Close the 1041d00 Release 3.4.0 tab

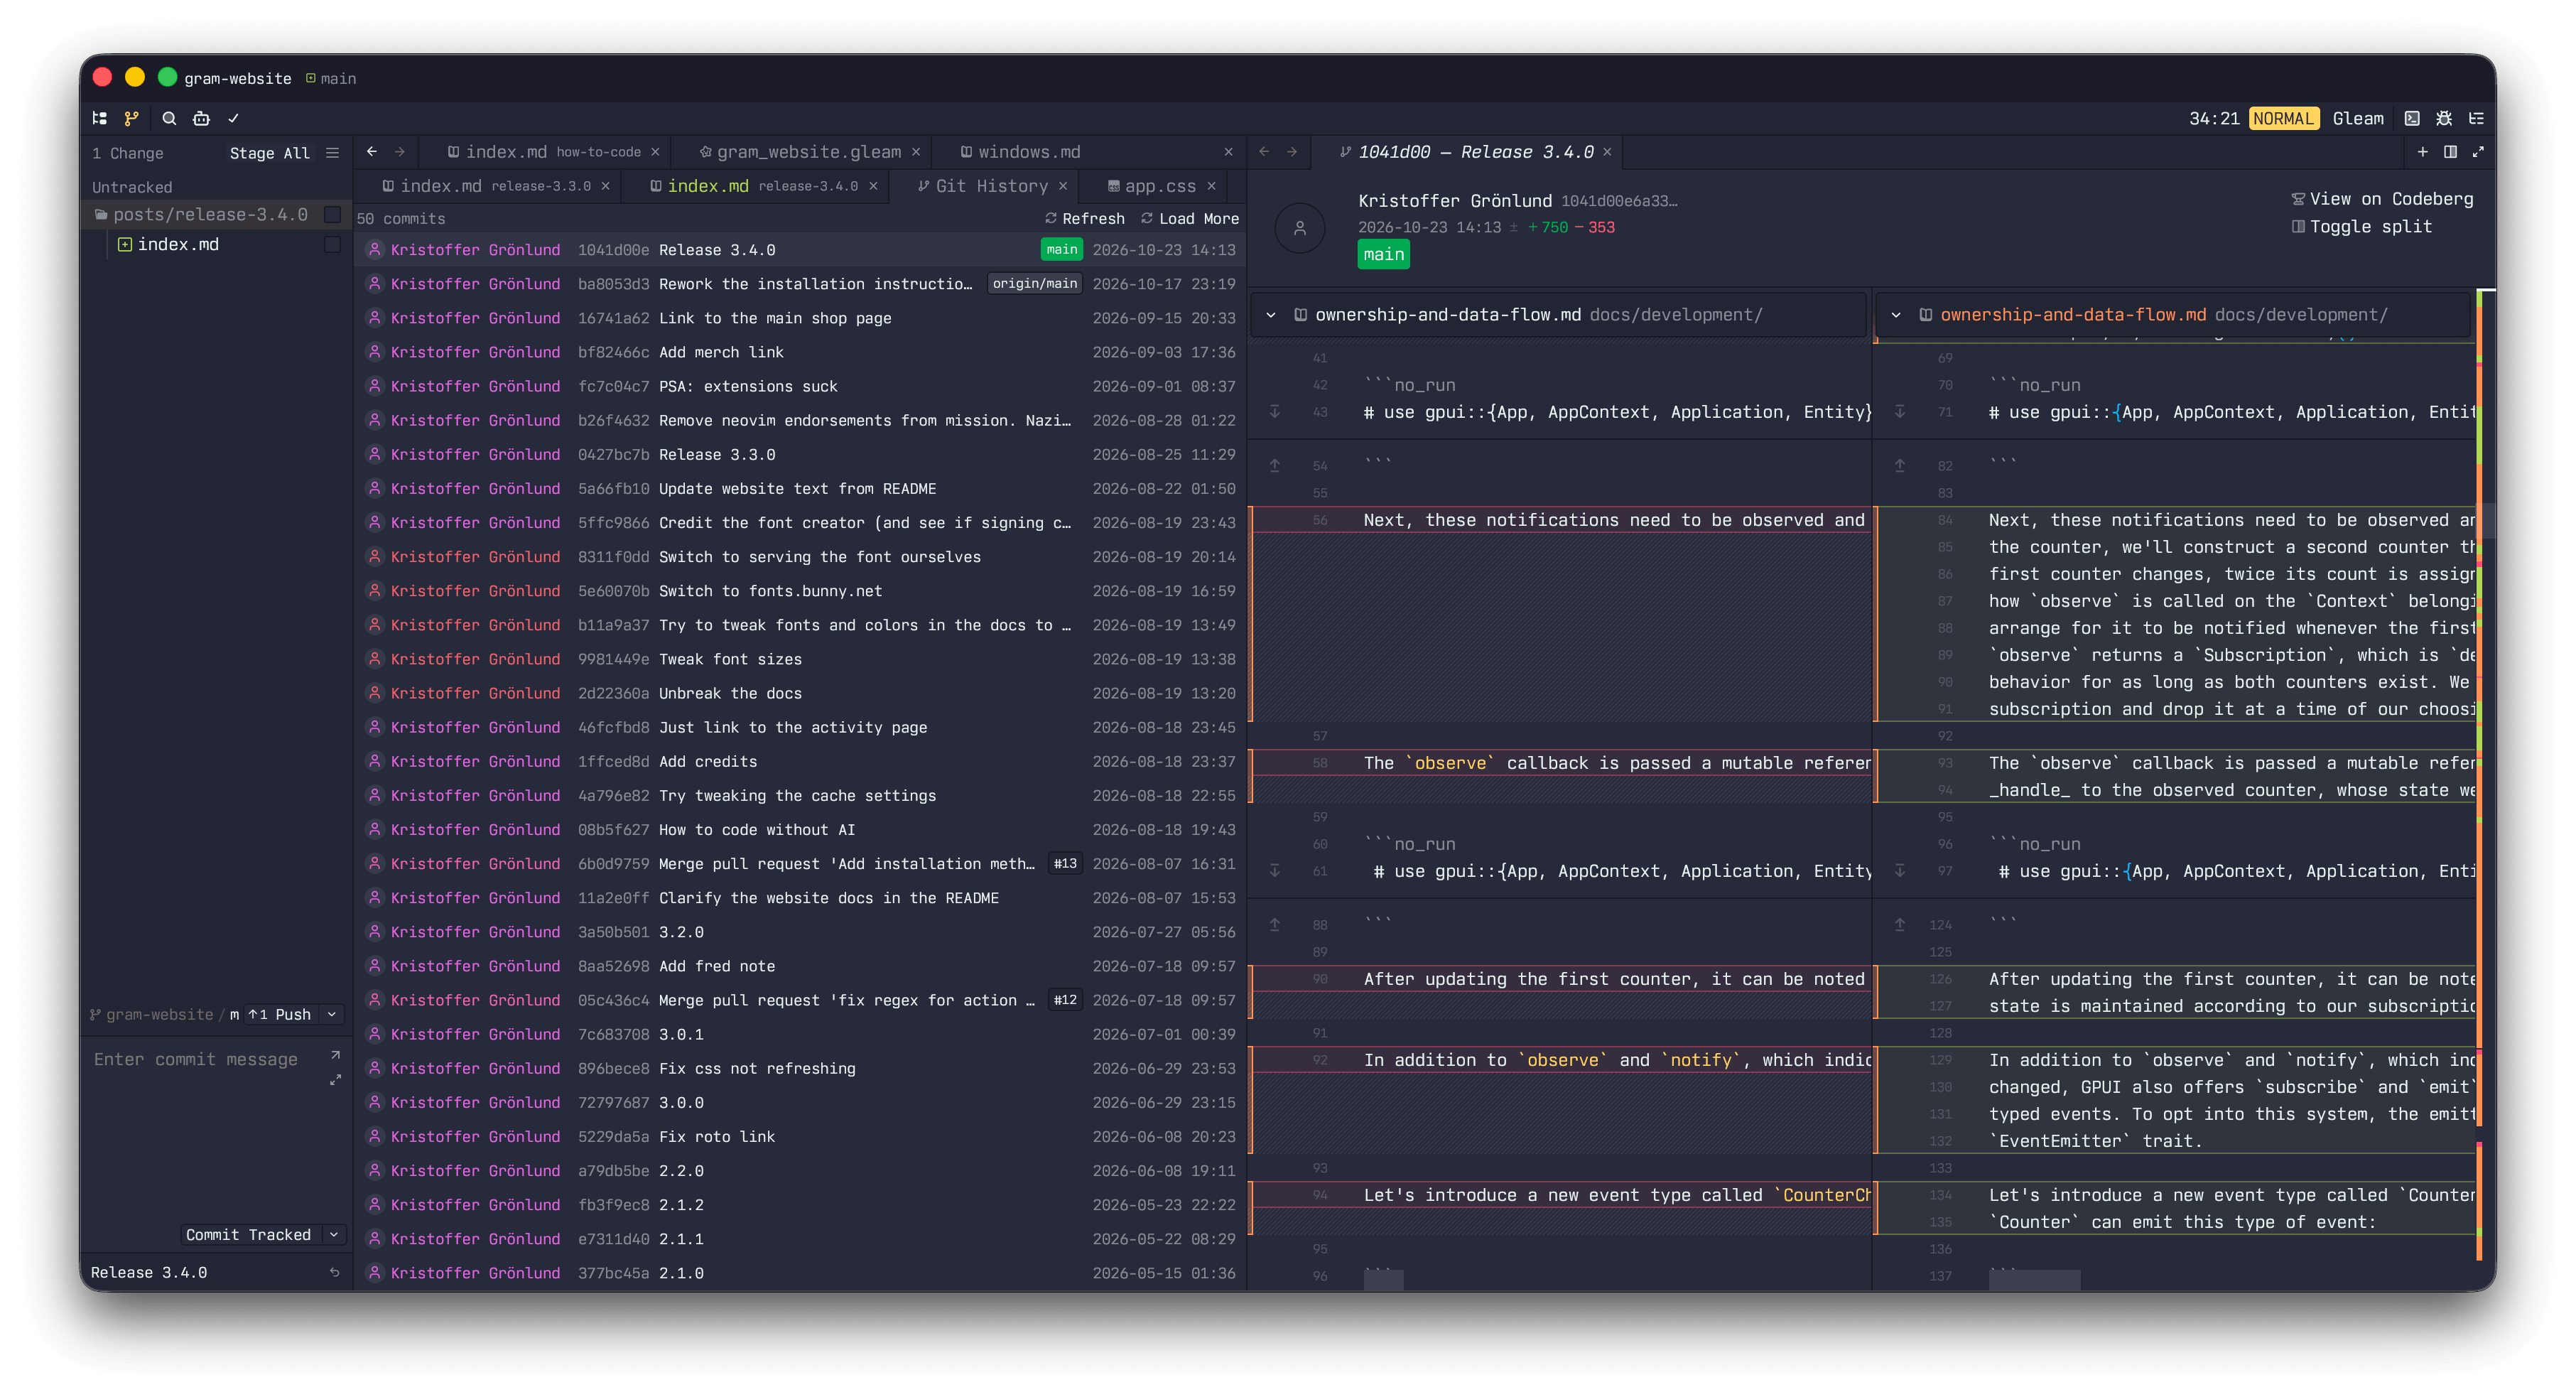[1607, 152]
